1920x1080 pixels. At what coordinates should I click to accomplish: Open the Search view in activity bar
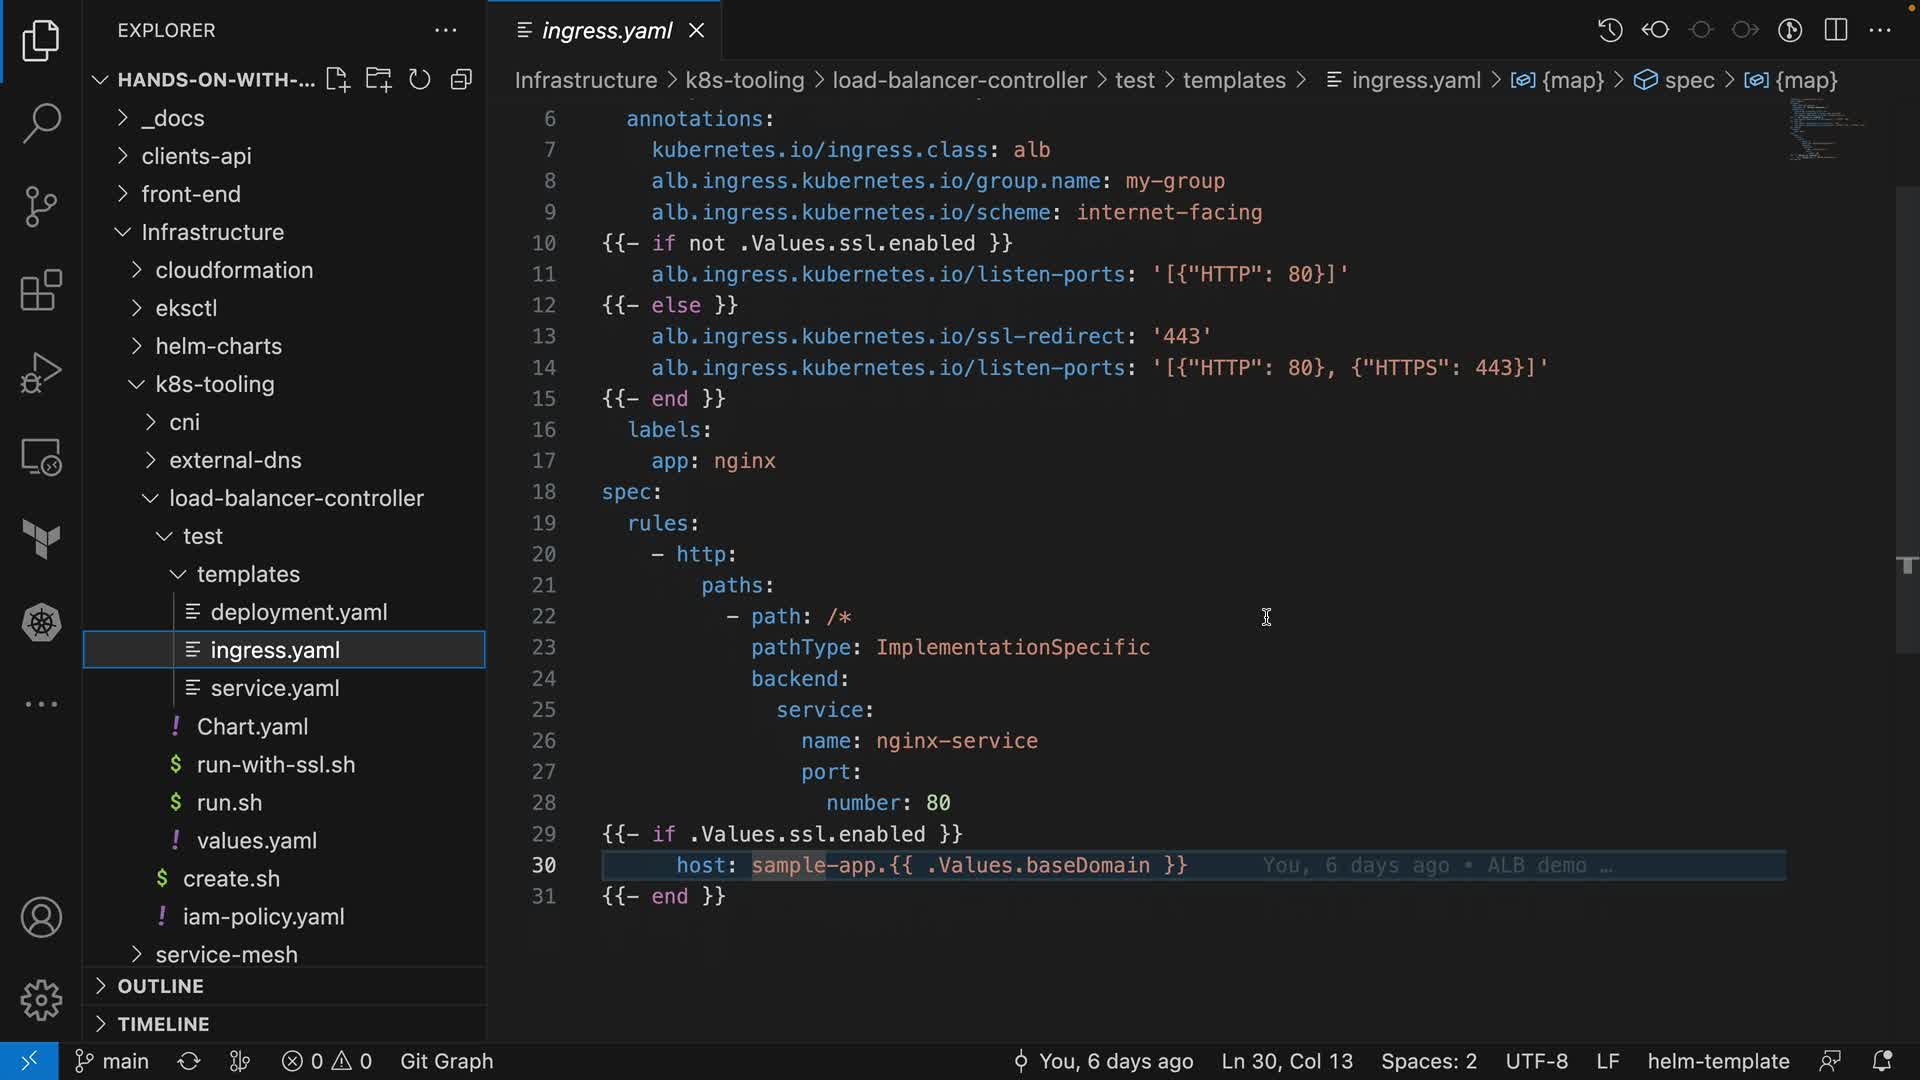[41, 124]
